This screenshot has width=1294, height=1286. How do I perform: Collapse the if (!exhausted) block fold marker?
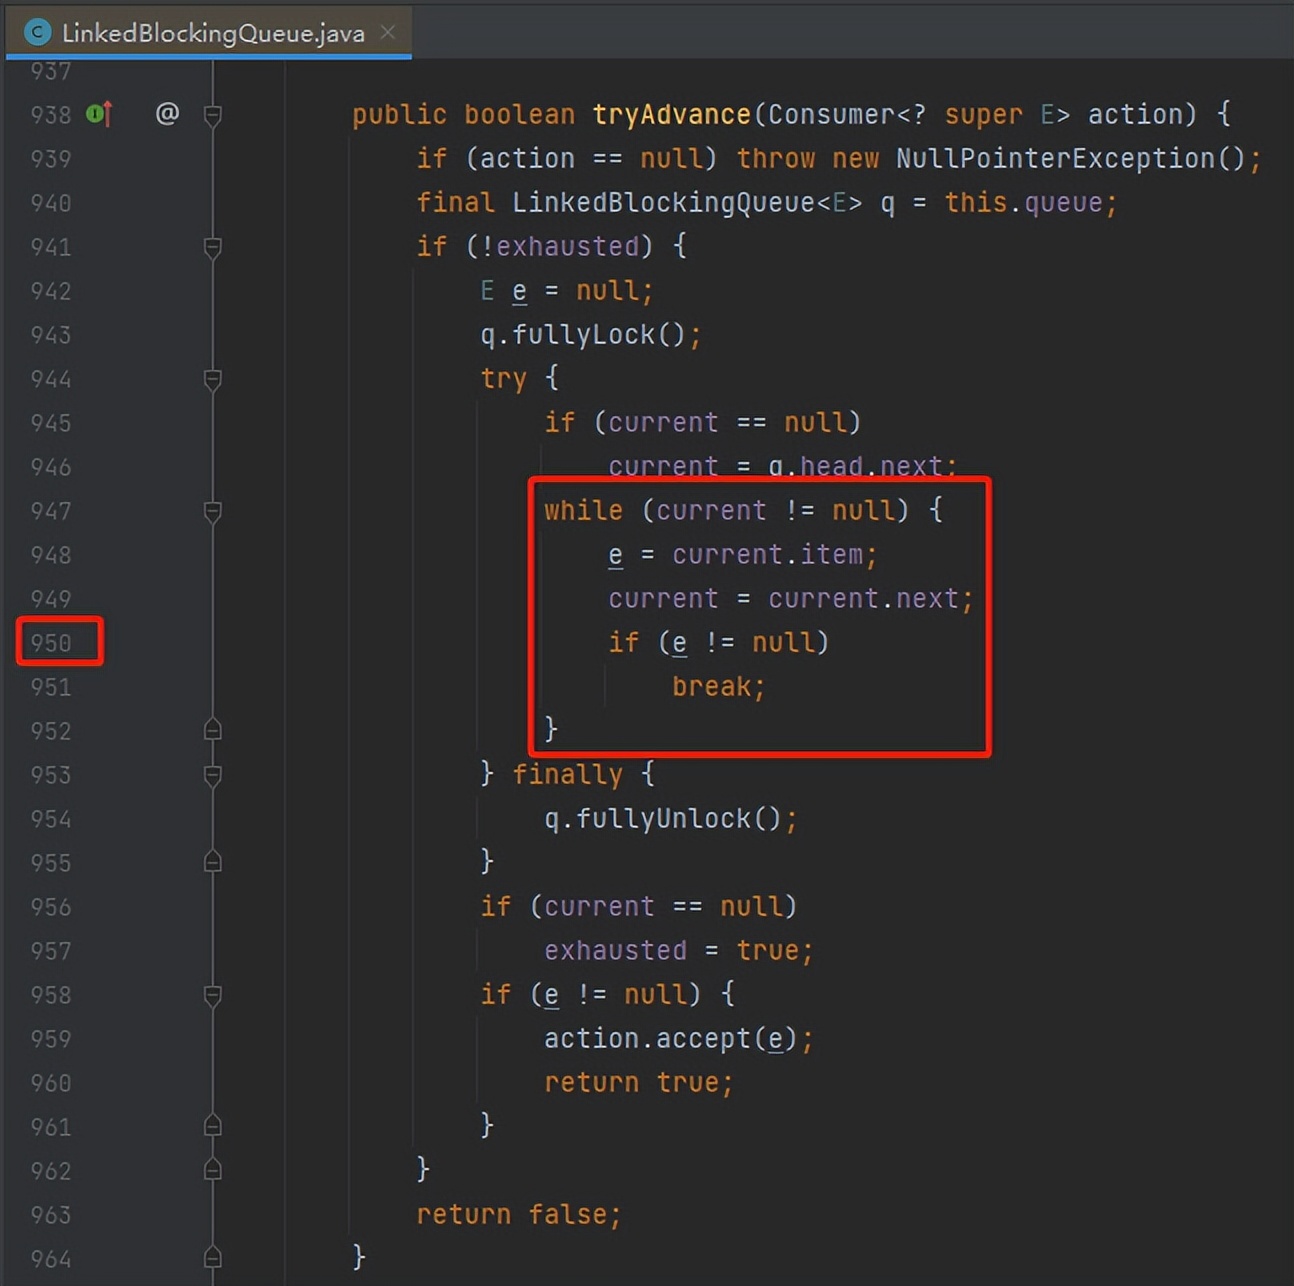point(212,247)
